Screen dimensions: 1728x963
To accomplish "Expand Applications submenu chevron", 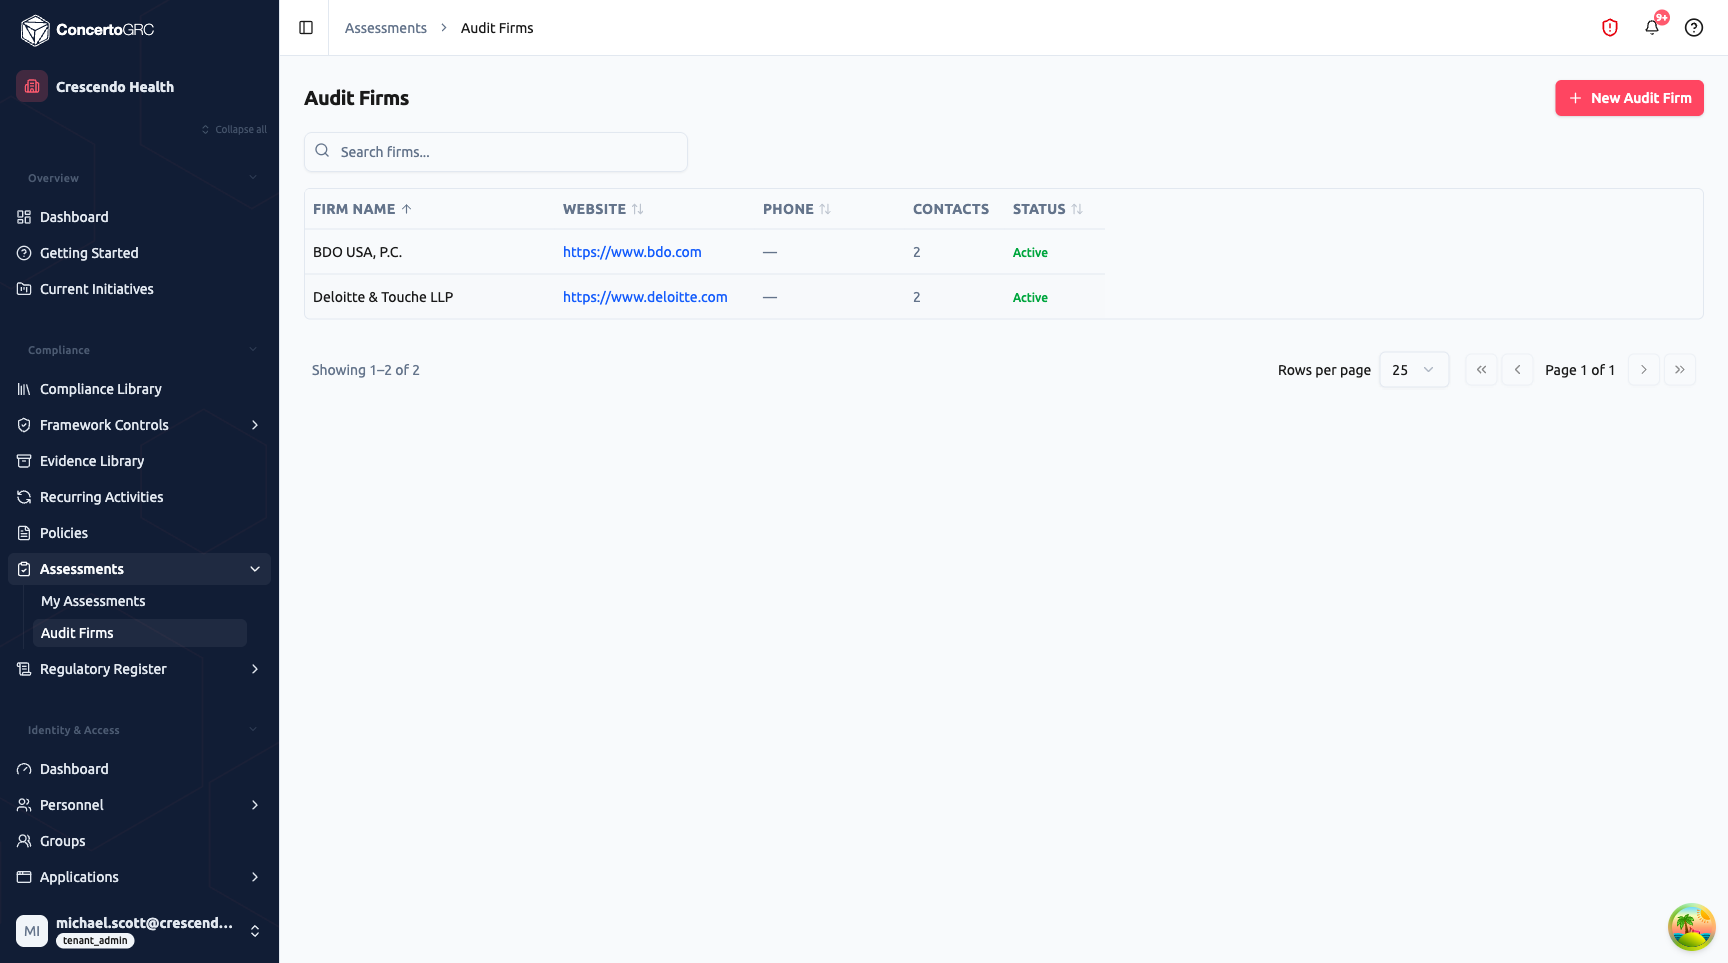I will pos(255,877).
